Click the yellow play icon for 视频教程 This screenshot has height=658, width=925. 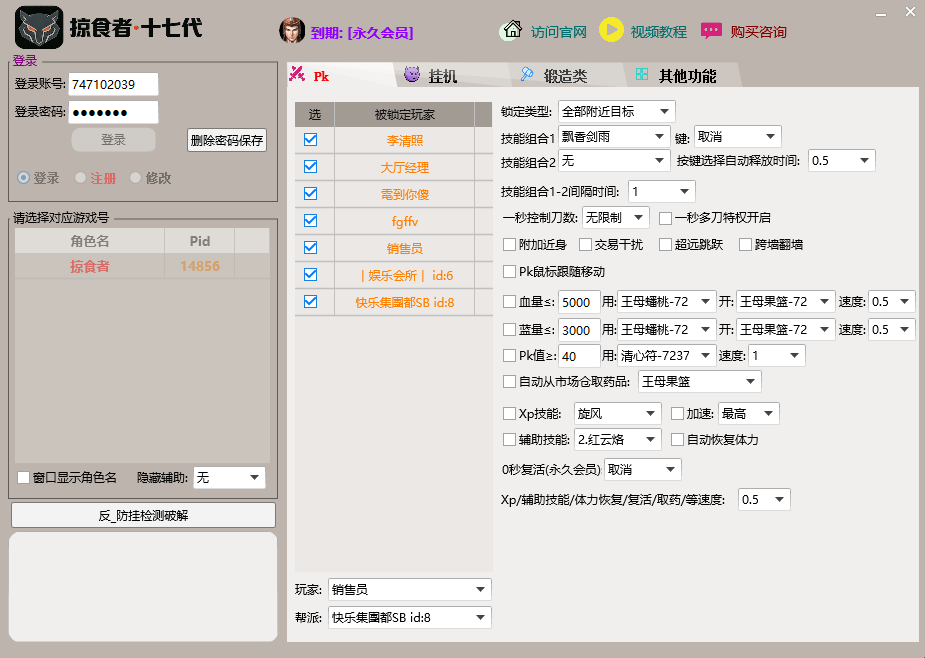612,31
